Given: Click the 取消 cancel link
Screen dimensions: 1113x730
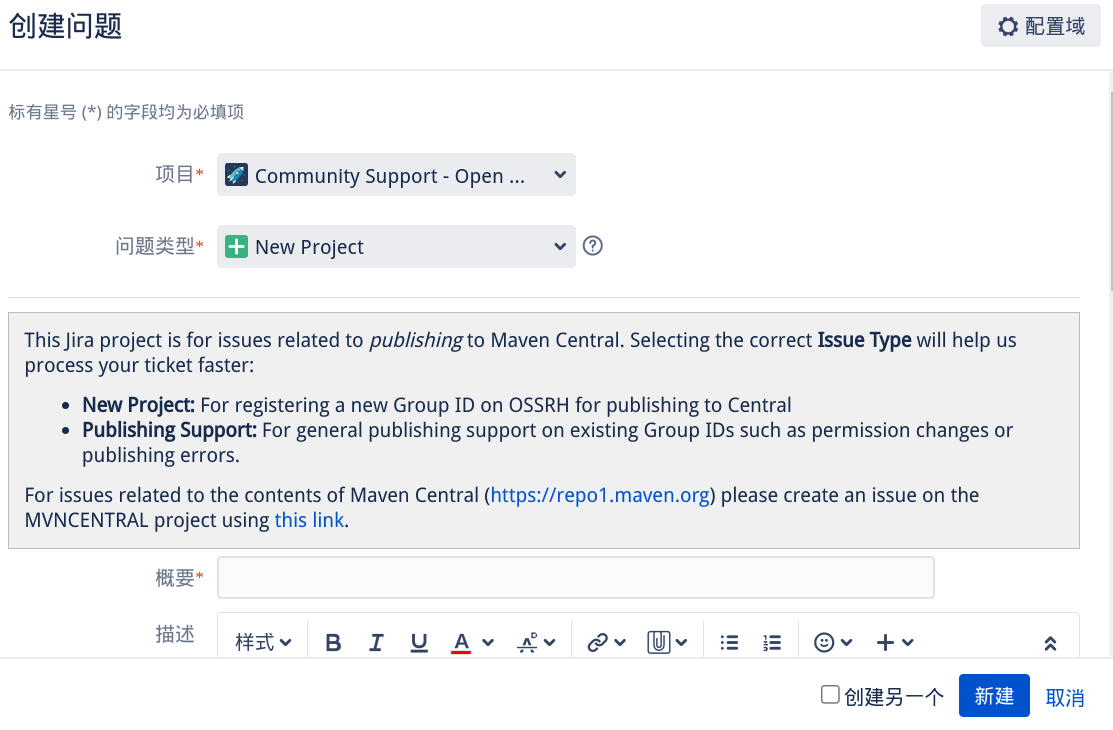Looking at the screenshot, I should click(x=1065, y=697).
